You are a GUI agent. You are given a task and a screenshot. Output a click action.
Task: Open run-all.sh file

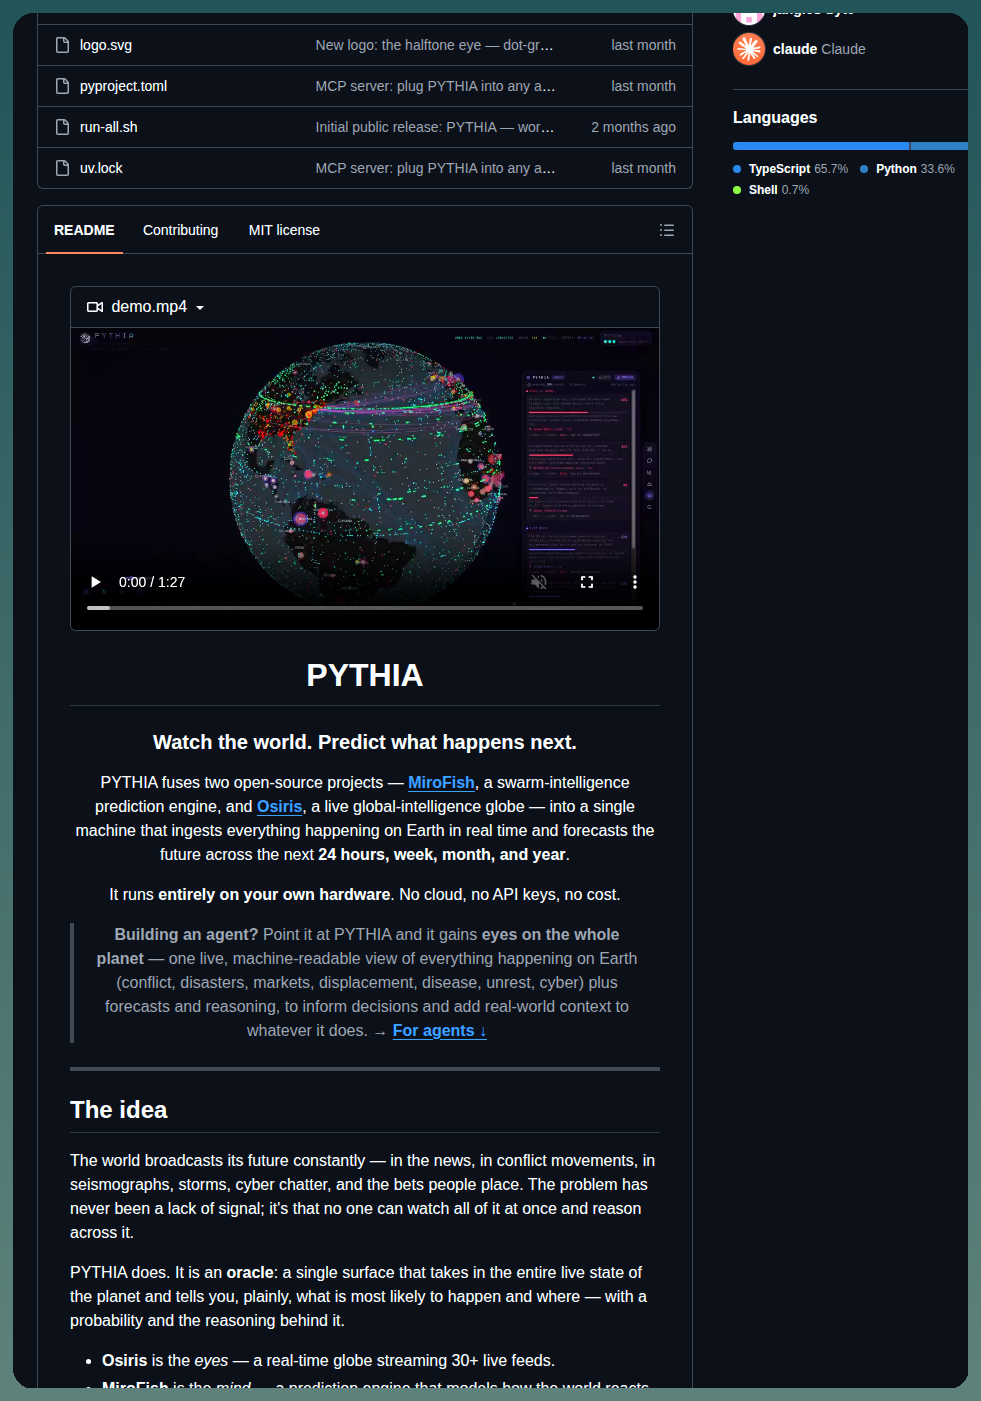pos(108,127)
